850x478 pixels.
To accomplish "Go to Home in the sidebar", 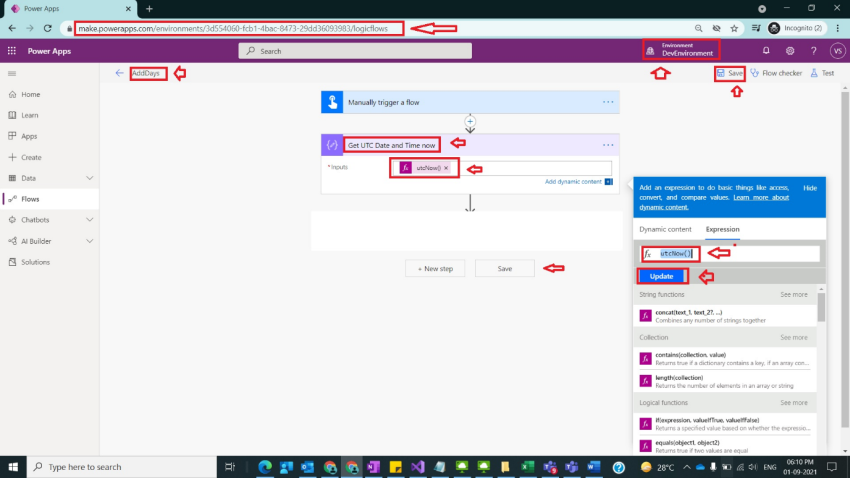I will click(30, 94).
